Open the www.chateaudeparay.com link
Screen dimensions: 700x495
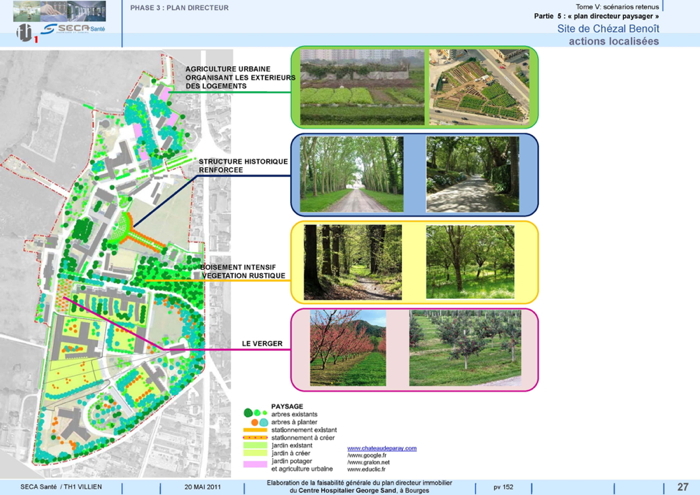click(381, 448)
